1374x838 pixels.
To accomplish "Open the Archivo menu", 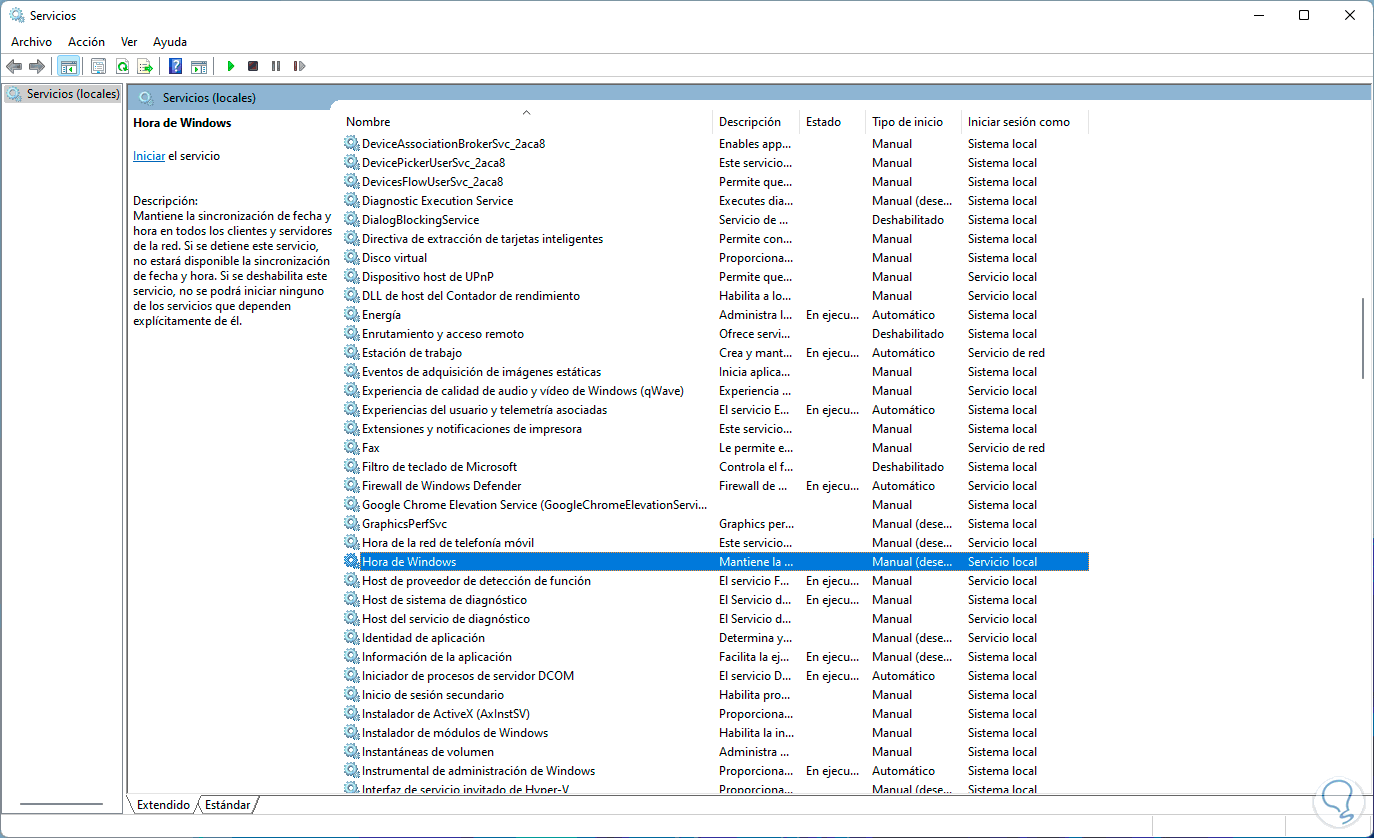I will 31,42.
